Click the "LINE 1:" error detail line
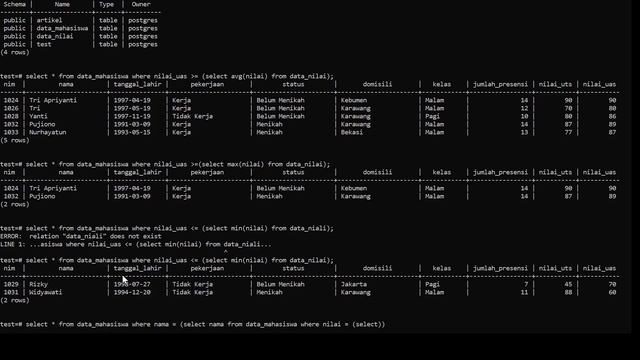Screen dimensions: 640x360 136,244
